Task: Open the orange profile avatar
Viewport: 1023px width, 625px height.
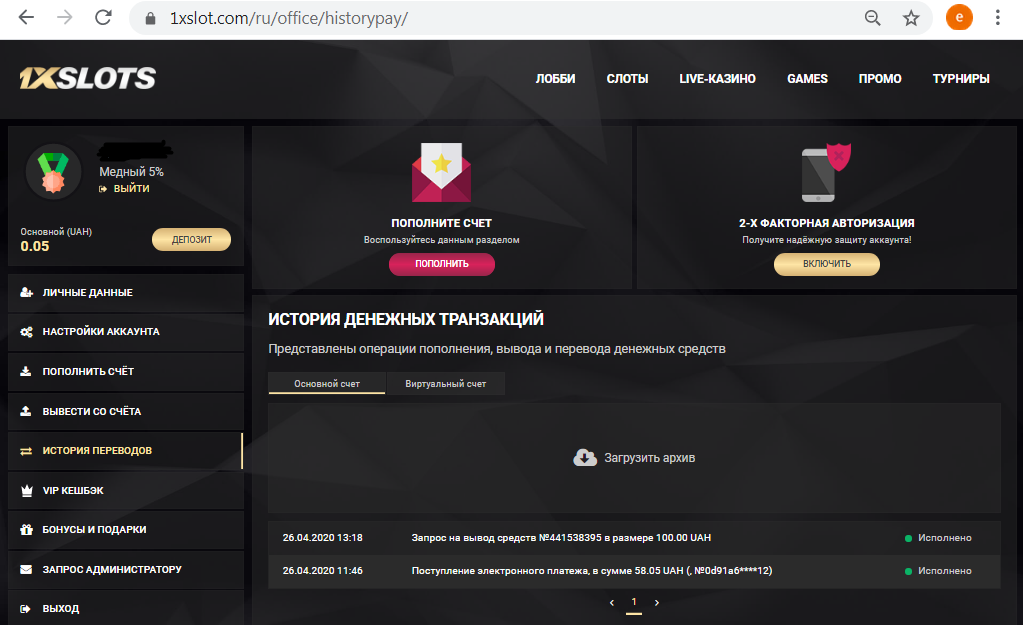Action: pos(959,18)
